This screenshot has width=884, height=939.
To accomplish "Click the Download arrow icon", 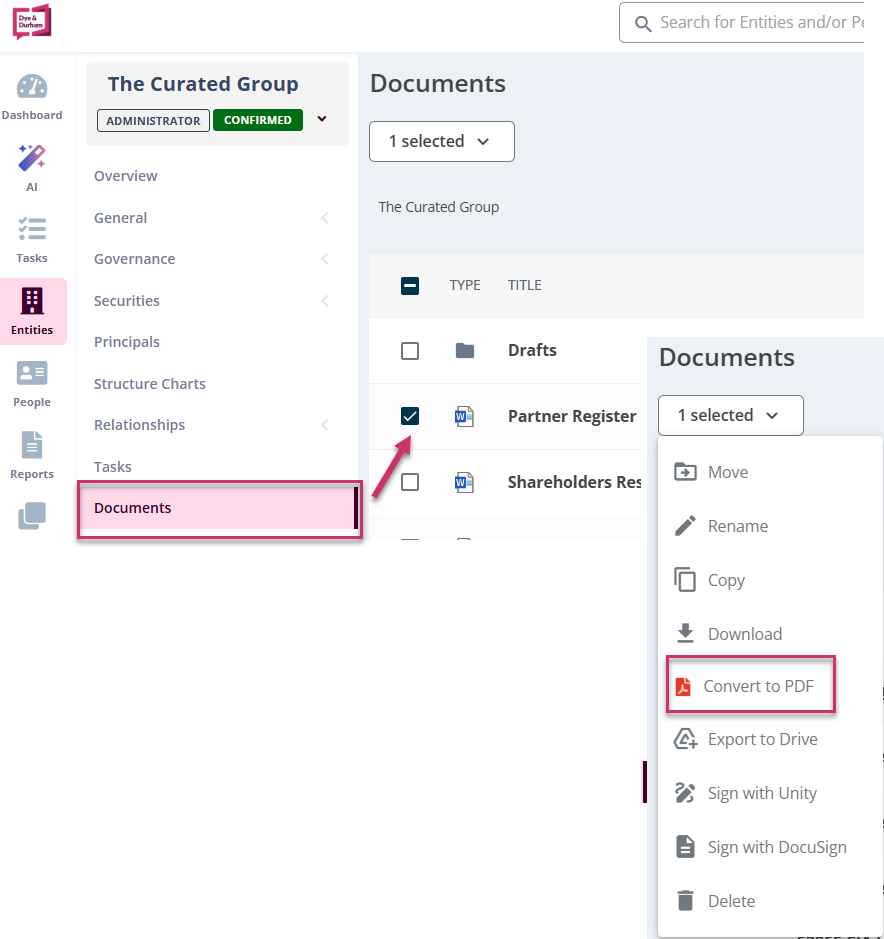I will pos(685,634).
